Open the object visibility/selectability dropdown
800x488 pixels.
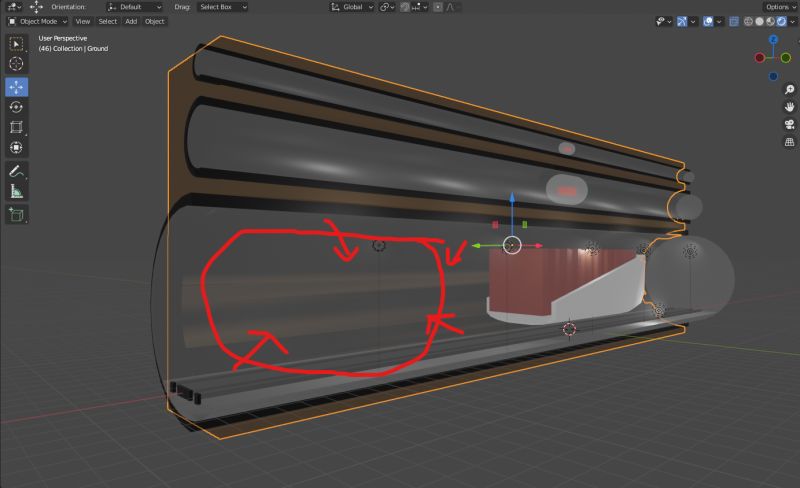point(663,21)
